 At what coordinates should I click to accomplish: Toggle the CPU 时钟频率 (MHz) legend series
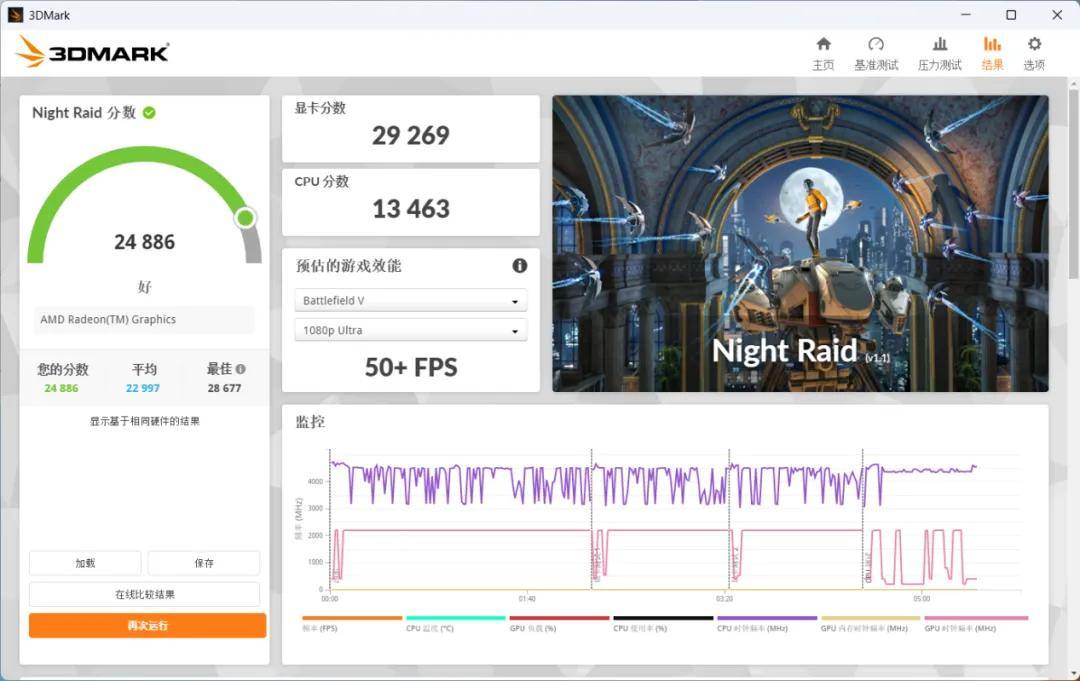click(x=767, y=624)
